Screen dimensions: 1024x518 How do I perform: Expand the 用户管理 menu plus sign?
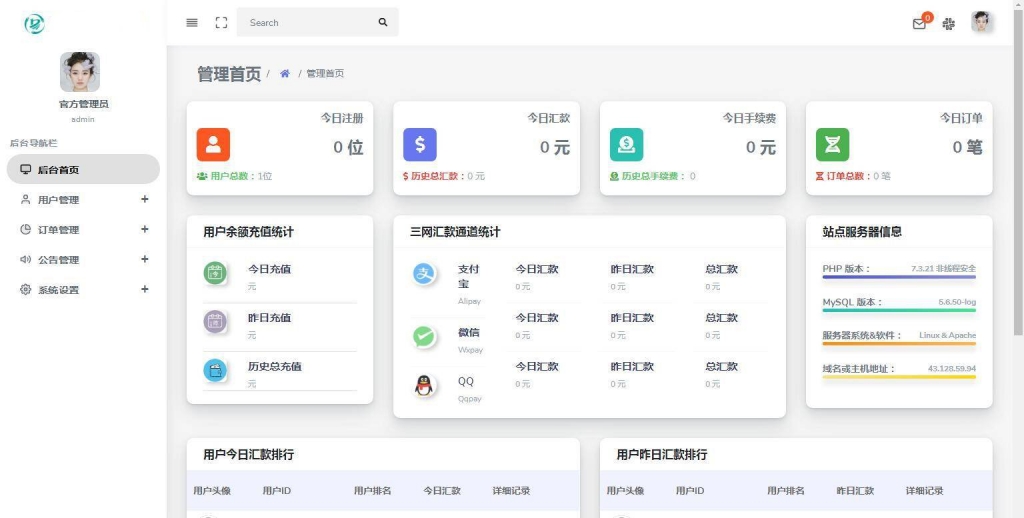145,200
